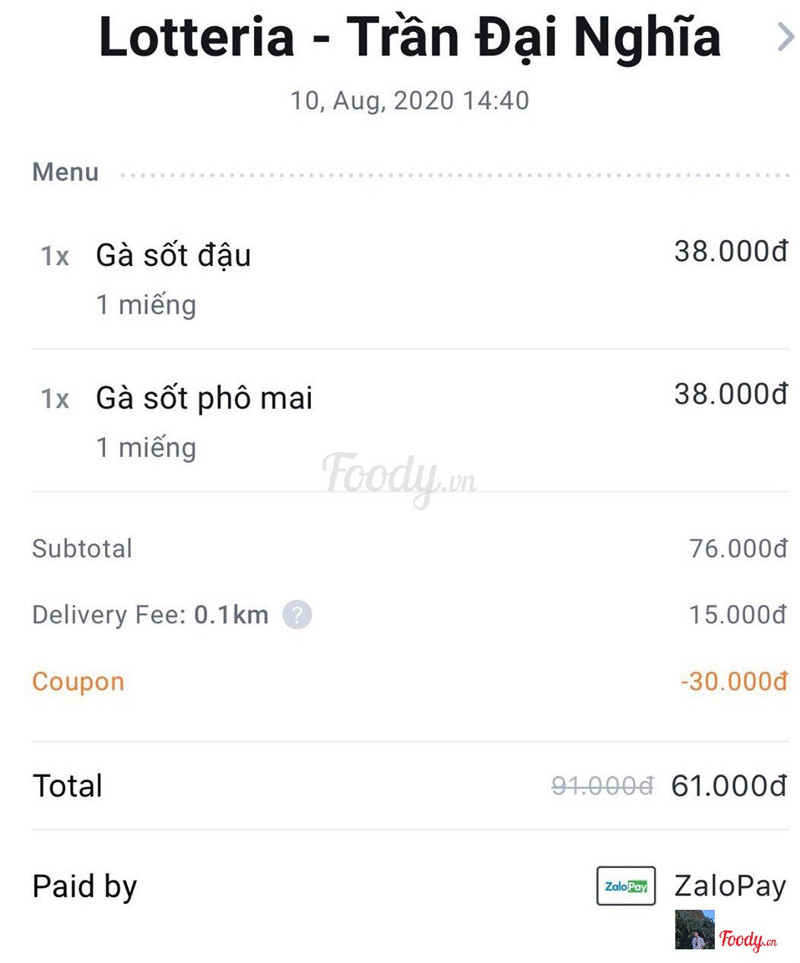This screenshot has height=963, width=800.
Task: Click the Foody.vn logo at bottom right
Action: 747,938
